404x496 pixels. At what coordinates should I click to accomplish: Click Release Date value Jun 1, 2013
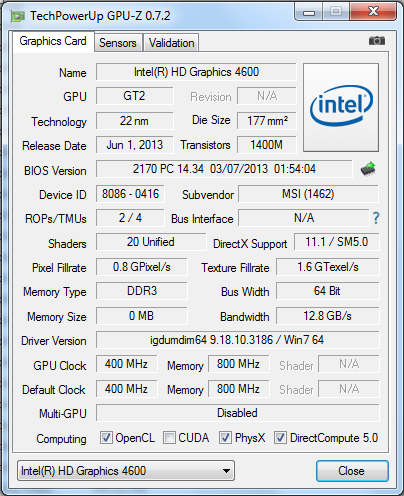[135, 145]
